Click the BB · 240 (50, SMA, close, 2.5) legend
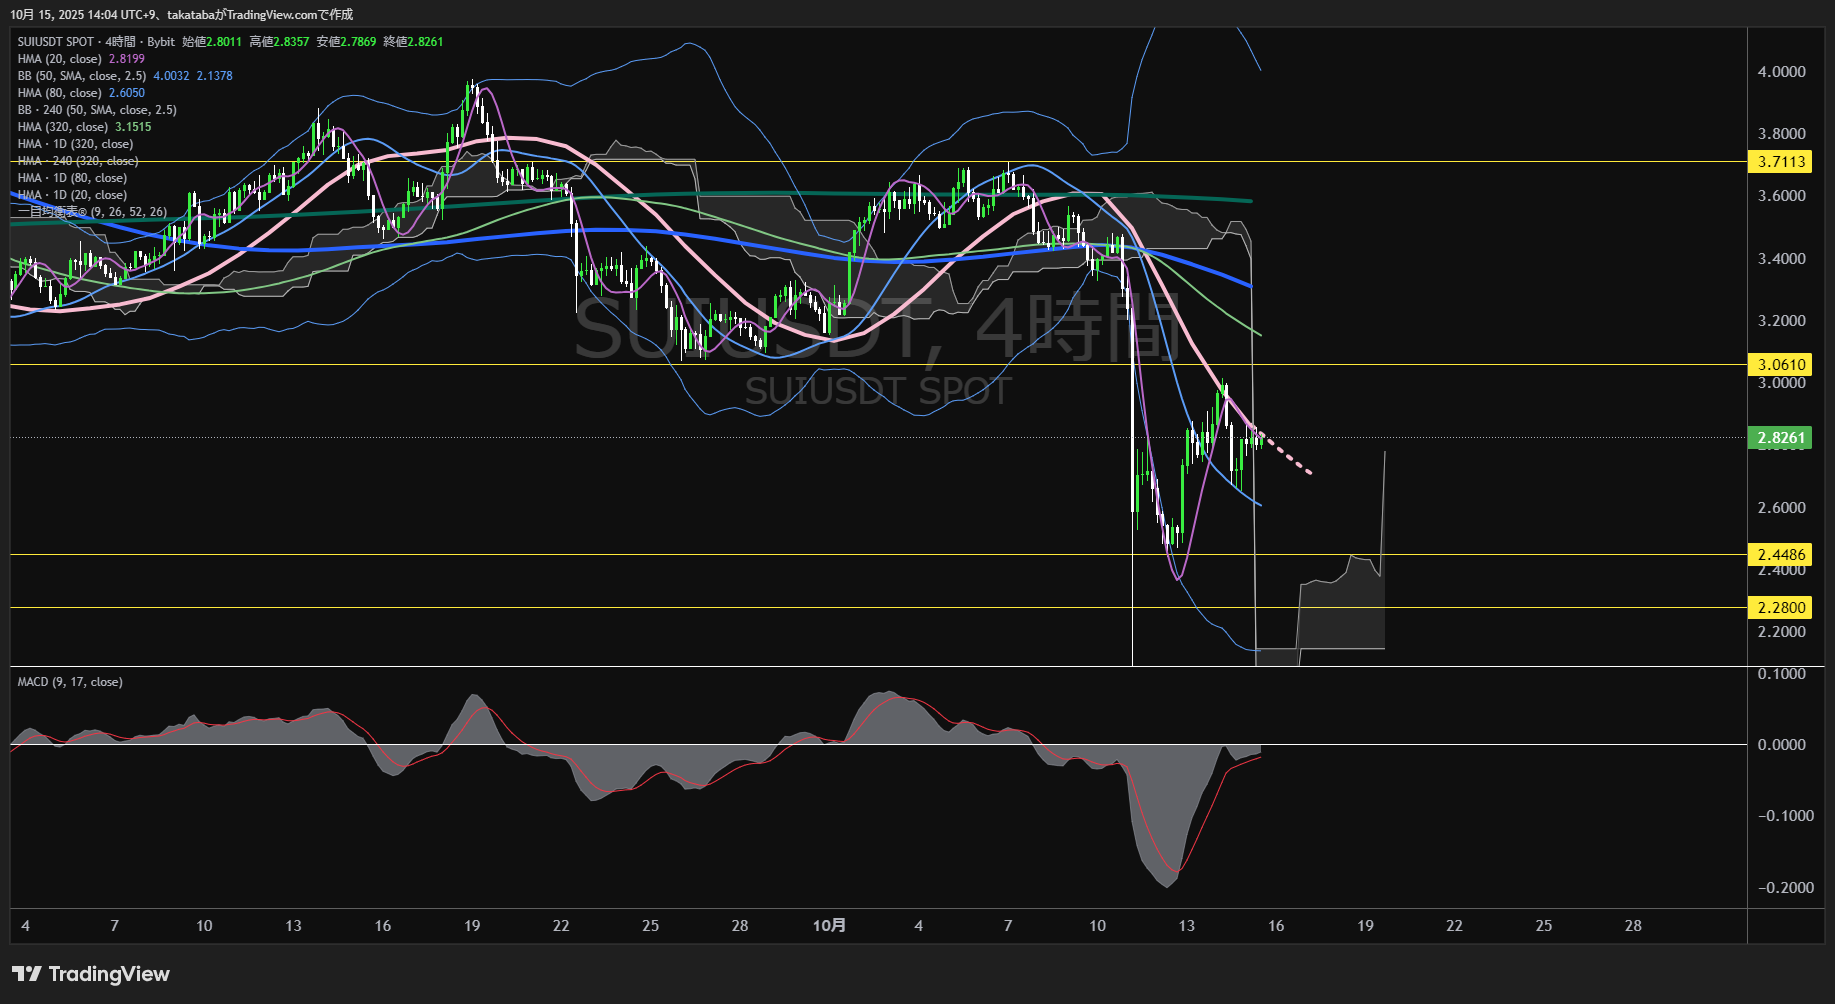The image size is (1835, 1004). 97,110
